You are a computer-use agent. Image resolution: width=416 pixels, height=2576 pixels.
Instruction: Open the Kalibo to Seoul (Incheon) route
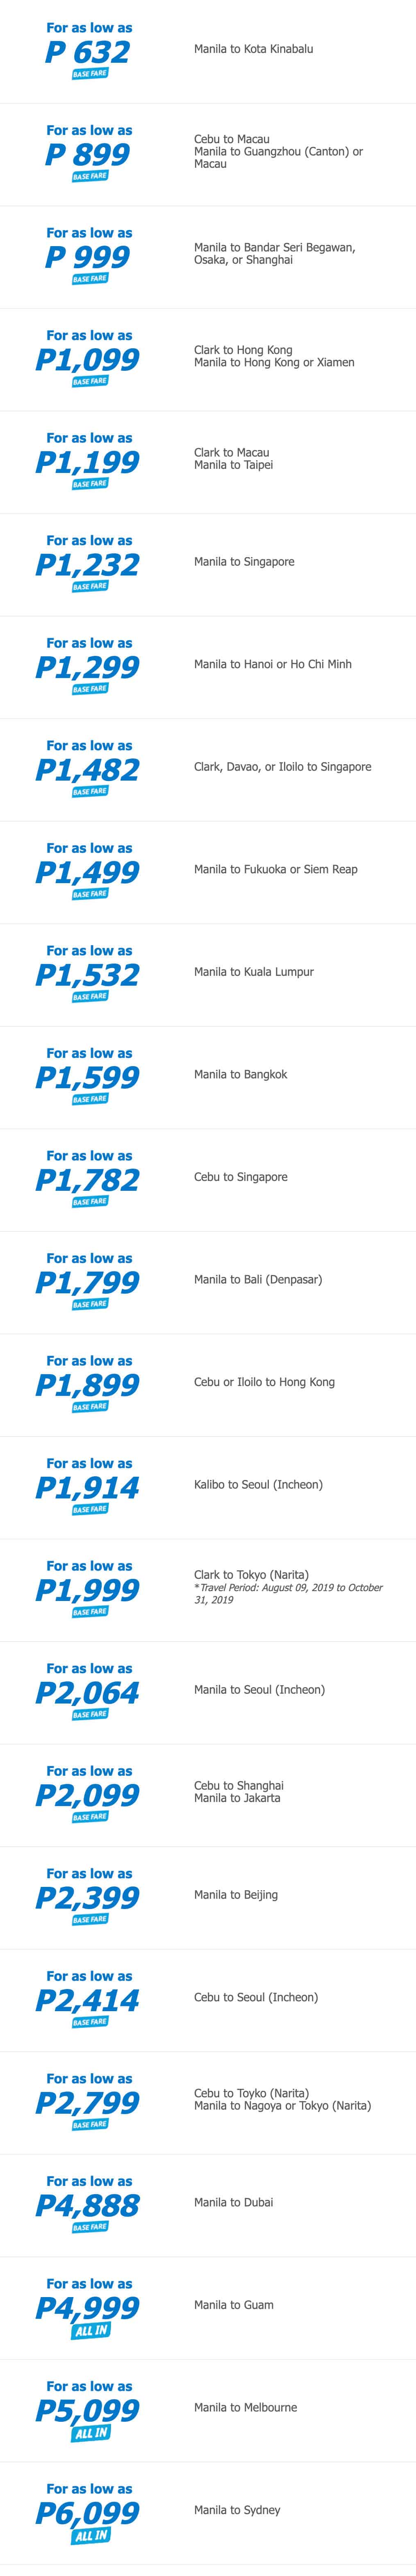(x=258, y=1484)
